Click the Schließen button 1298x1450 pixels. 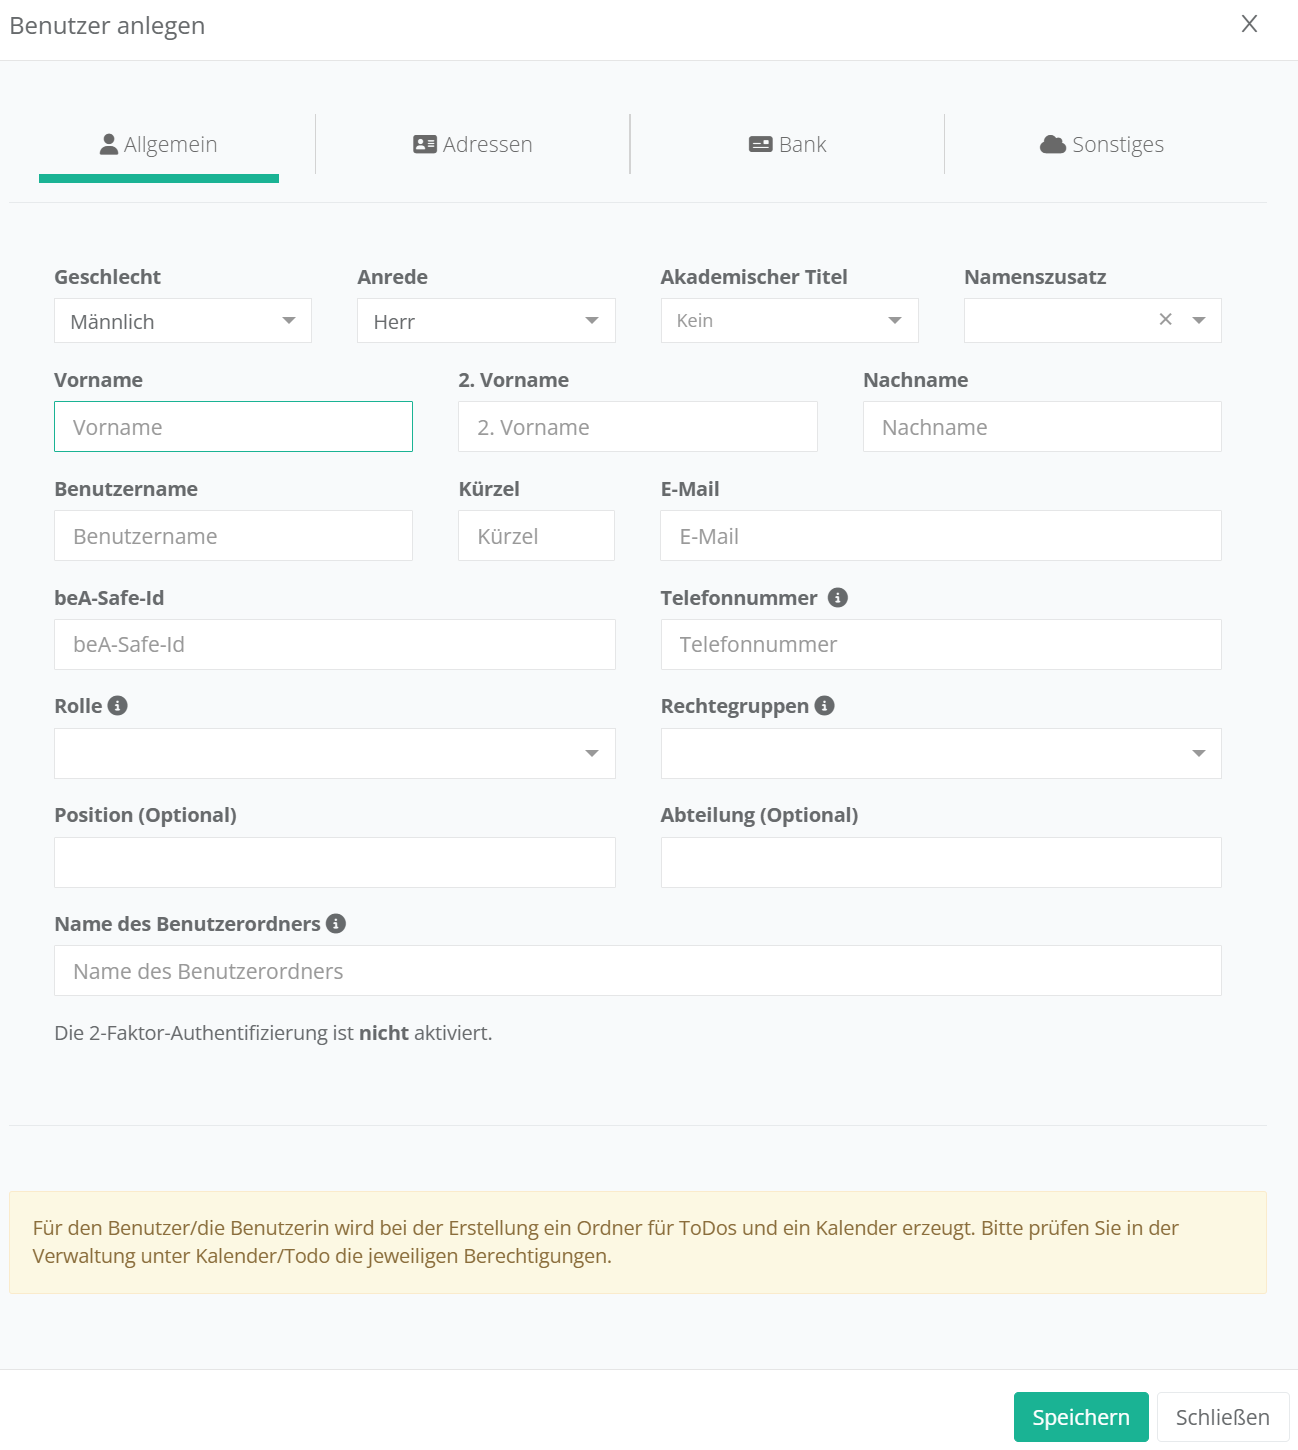point(1222,1417)
